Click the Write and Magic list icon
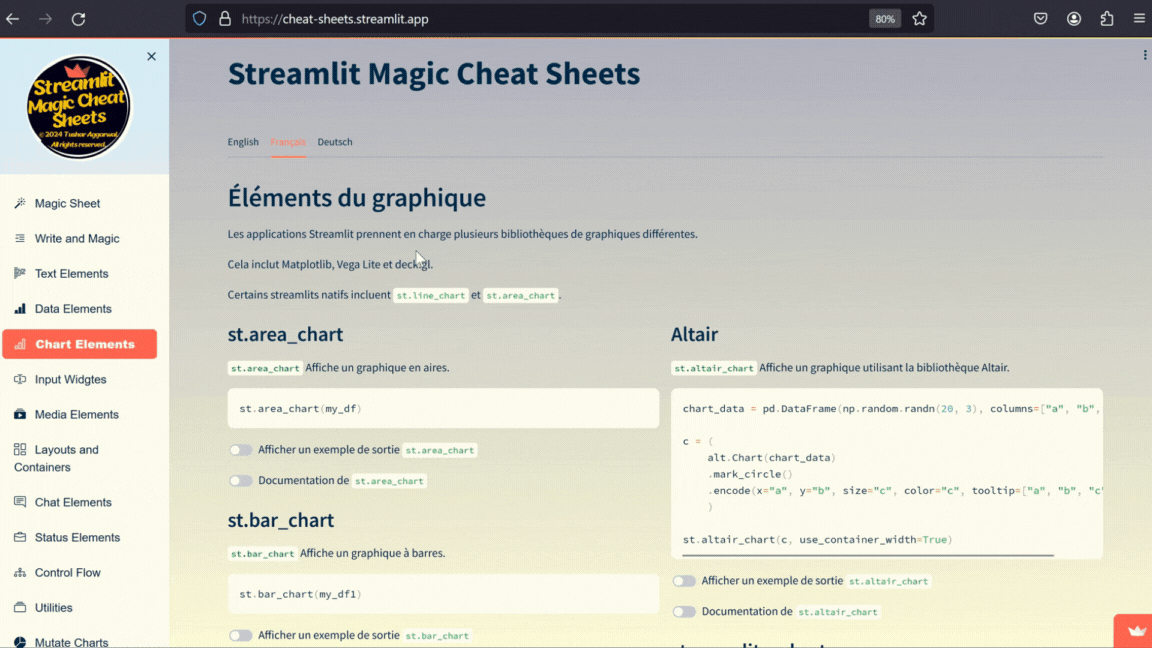The height and width of the screenshot is (648, 1152). point(20,238)
